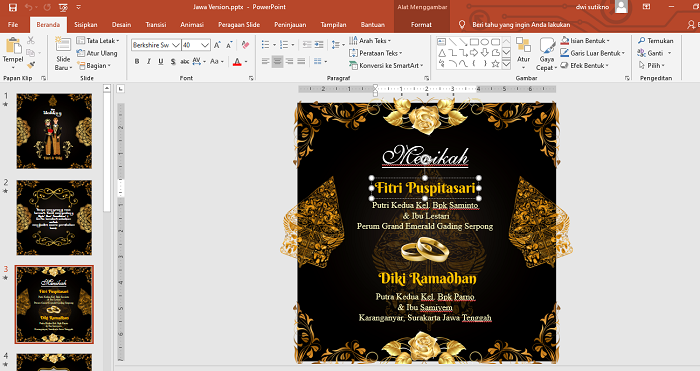This screenshot has height=371, width=700.
Task: Open the drawing tools Format tab
Action: coord(421,25)
